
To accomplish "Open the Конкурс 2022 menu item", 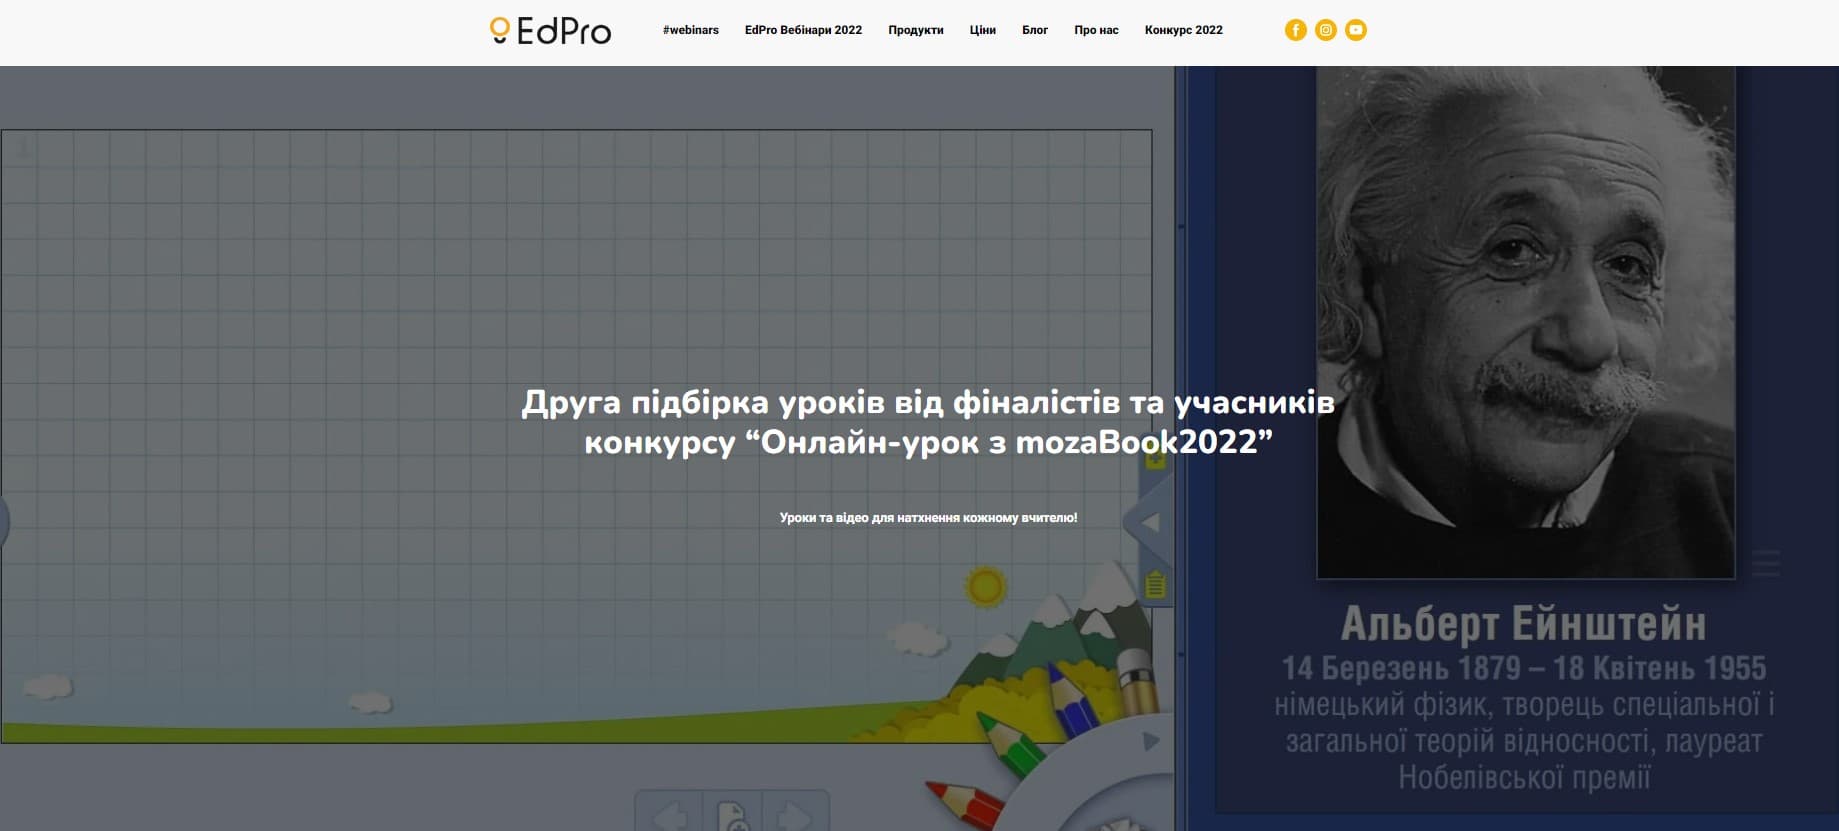I will tap(1184, 30).
